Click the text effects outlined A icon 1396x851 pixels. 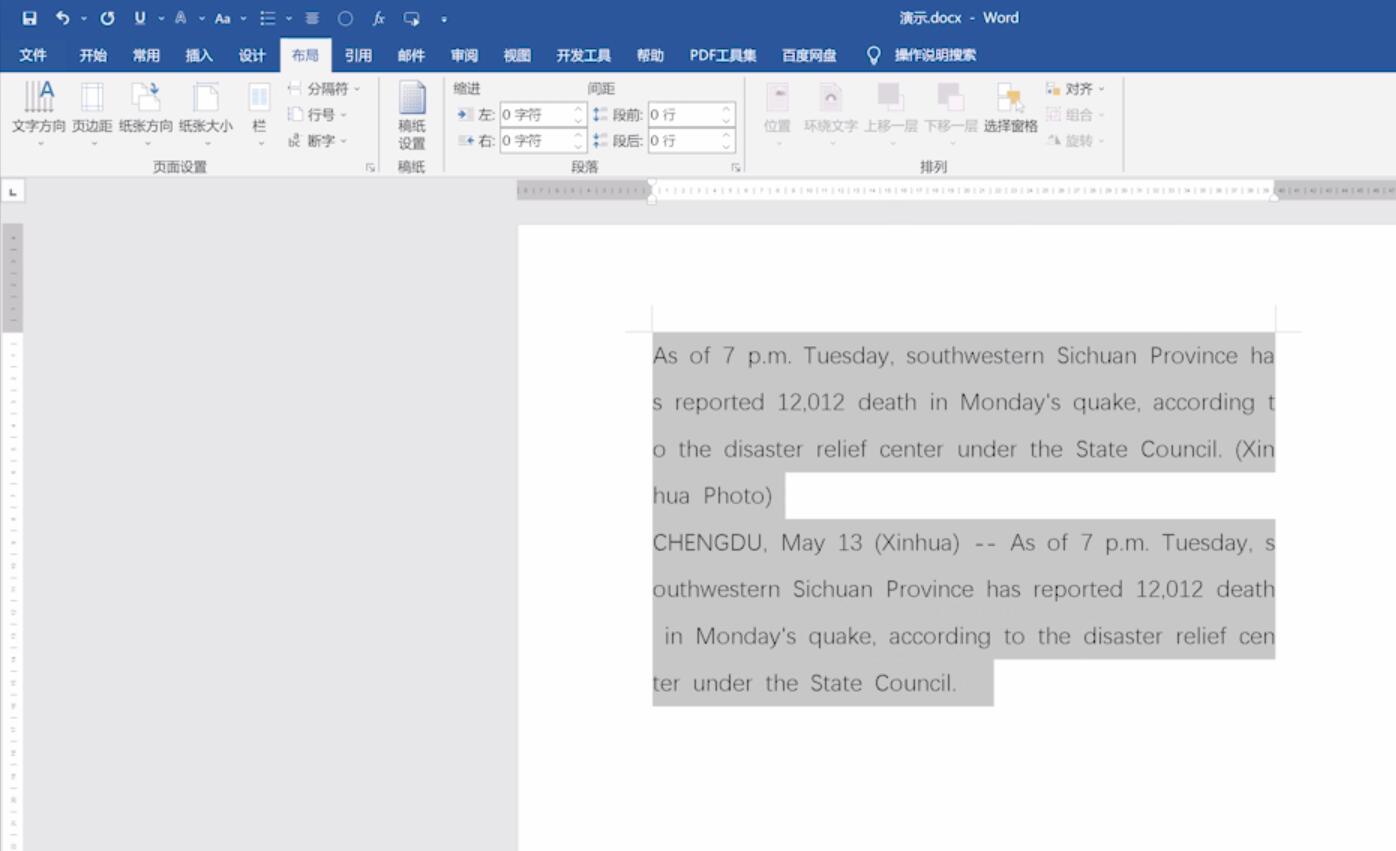[181, 18]
